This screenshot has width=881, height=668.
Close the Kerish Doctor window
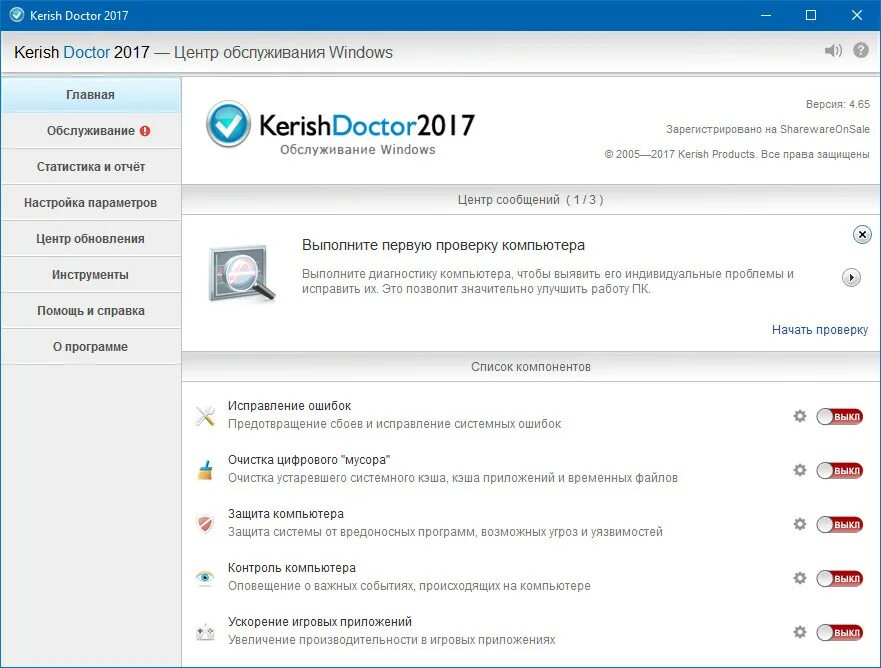[x=856, y=15]
